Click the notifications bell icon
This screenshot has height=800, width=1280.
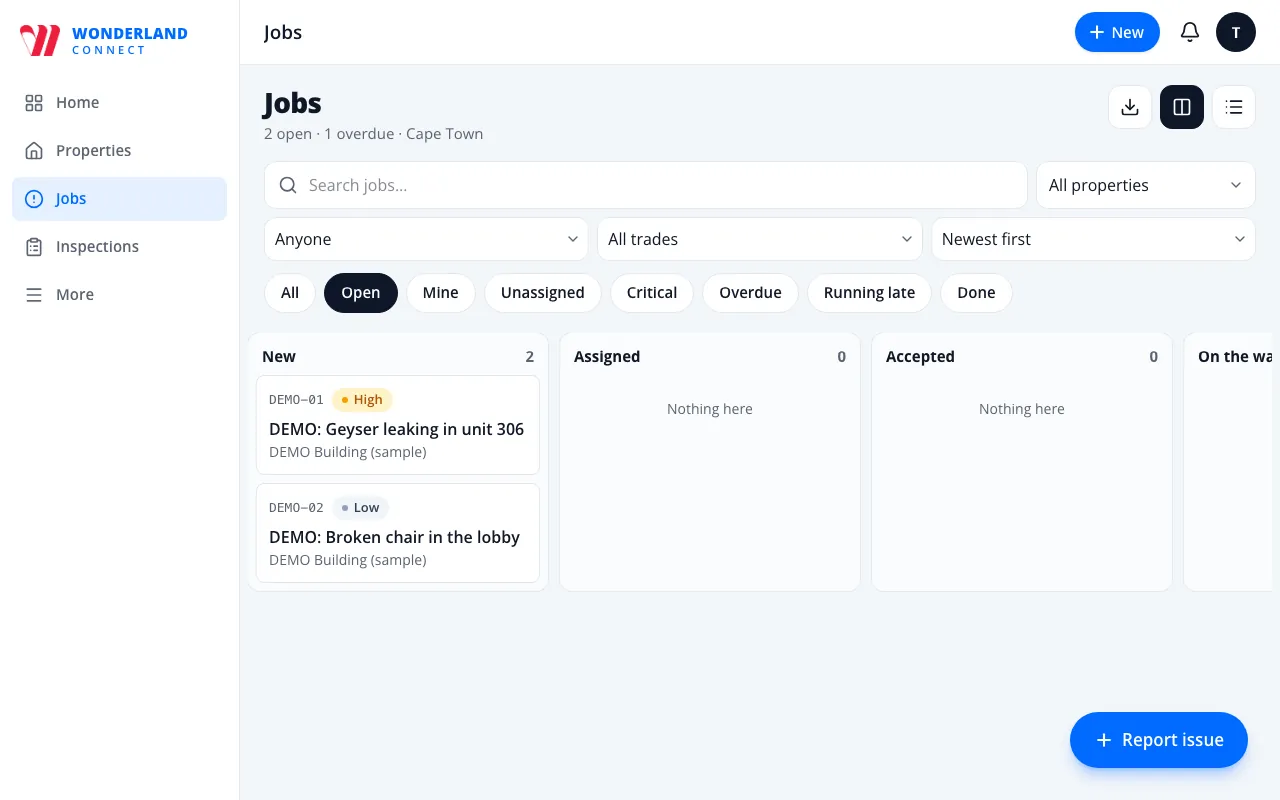[x=1190, y=32]
